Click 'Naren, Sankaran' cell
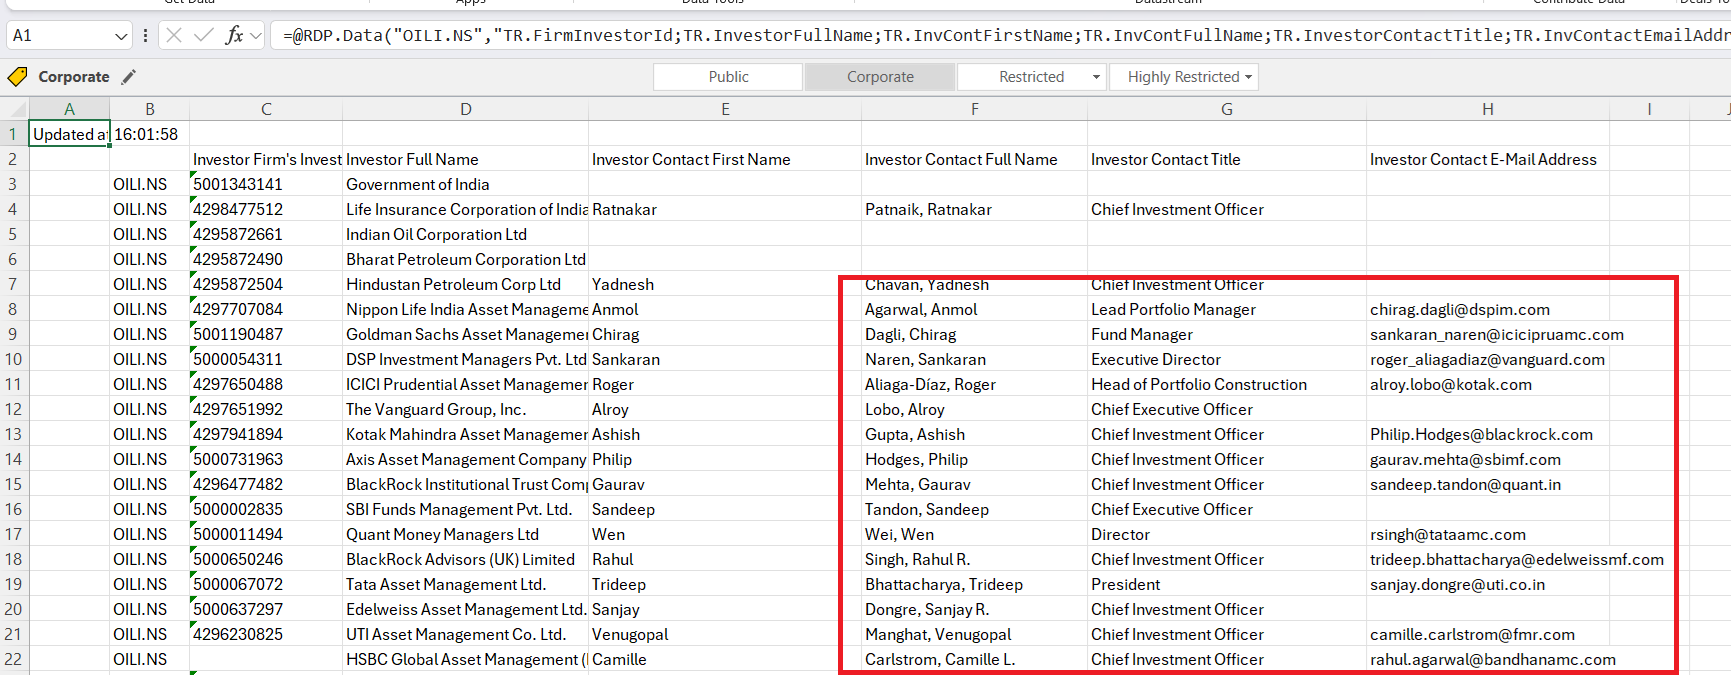The height and width of the screenshot is (675, 1731). 975,359
